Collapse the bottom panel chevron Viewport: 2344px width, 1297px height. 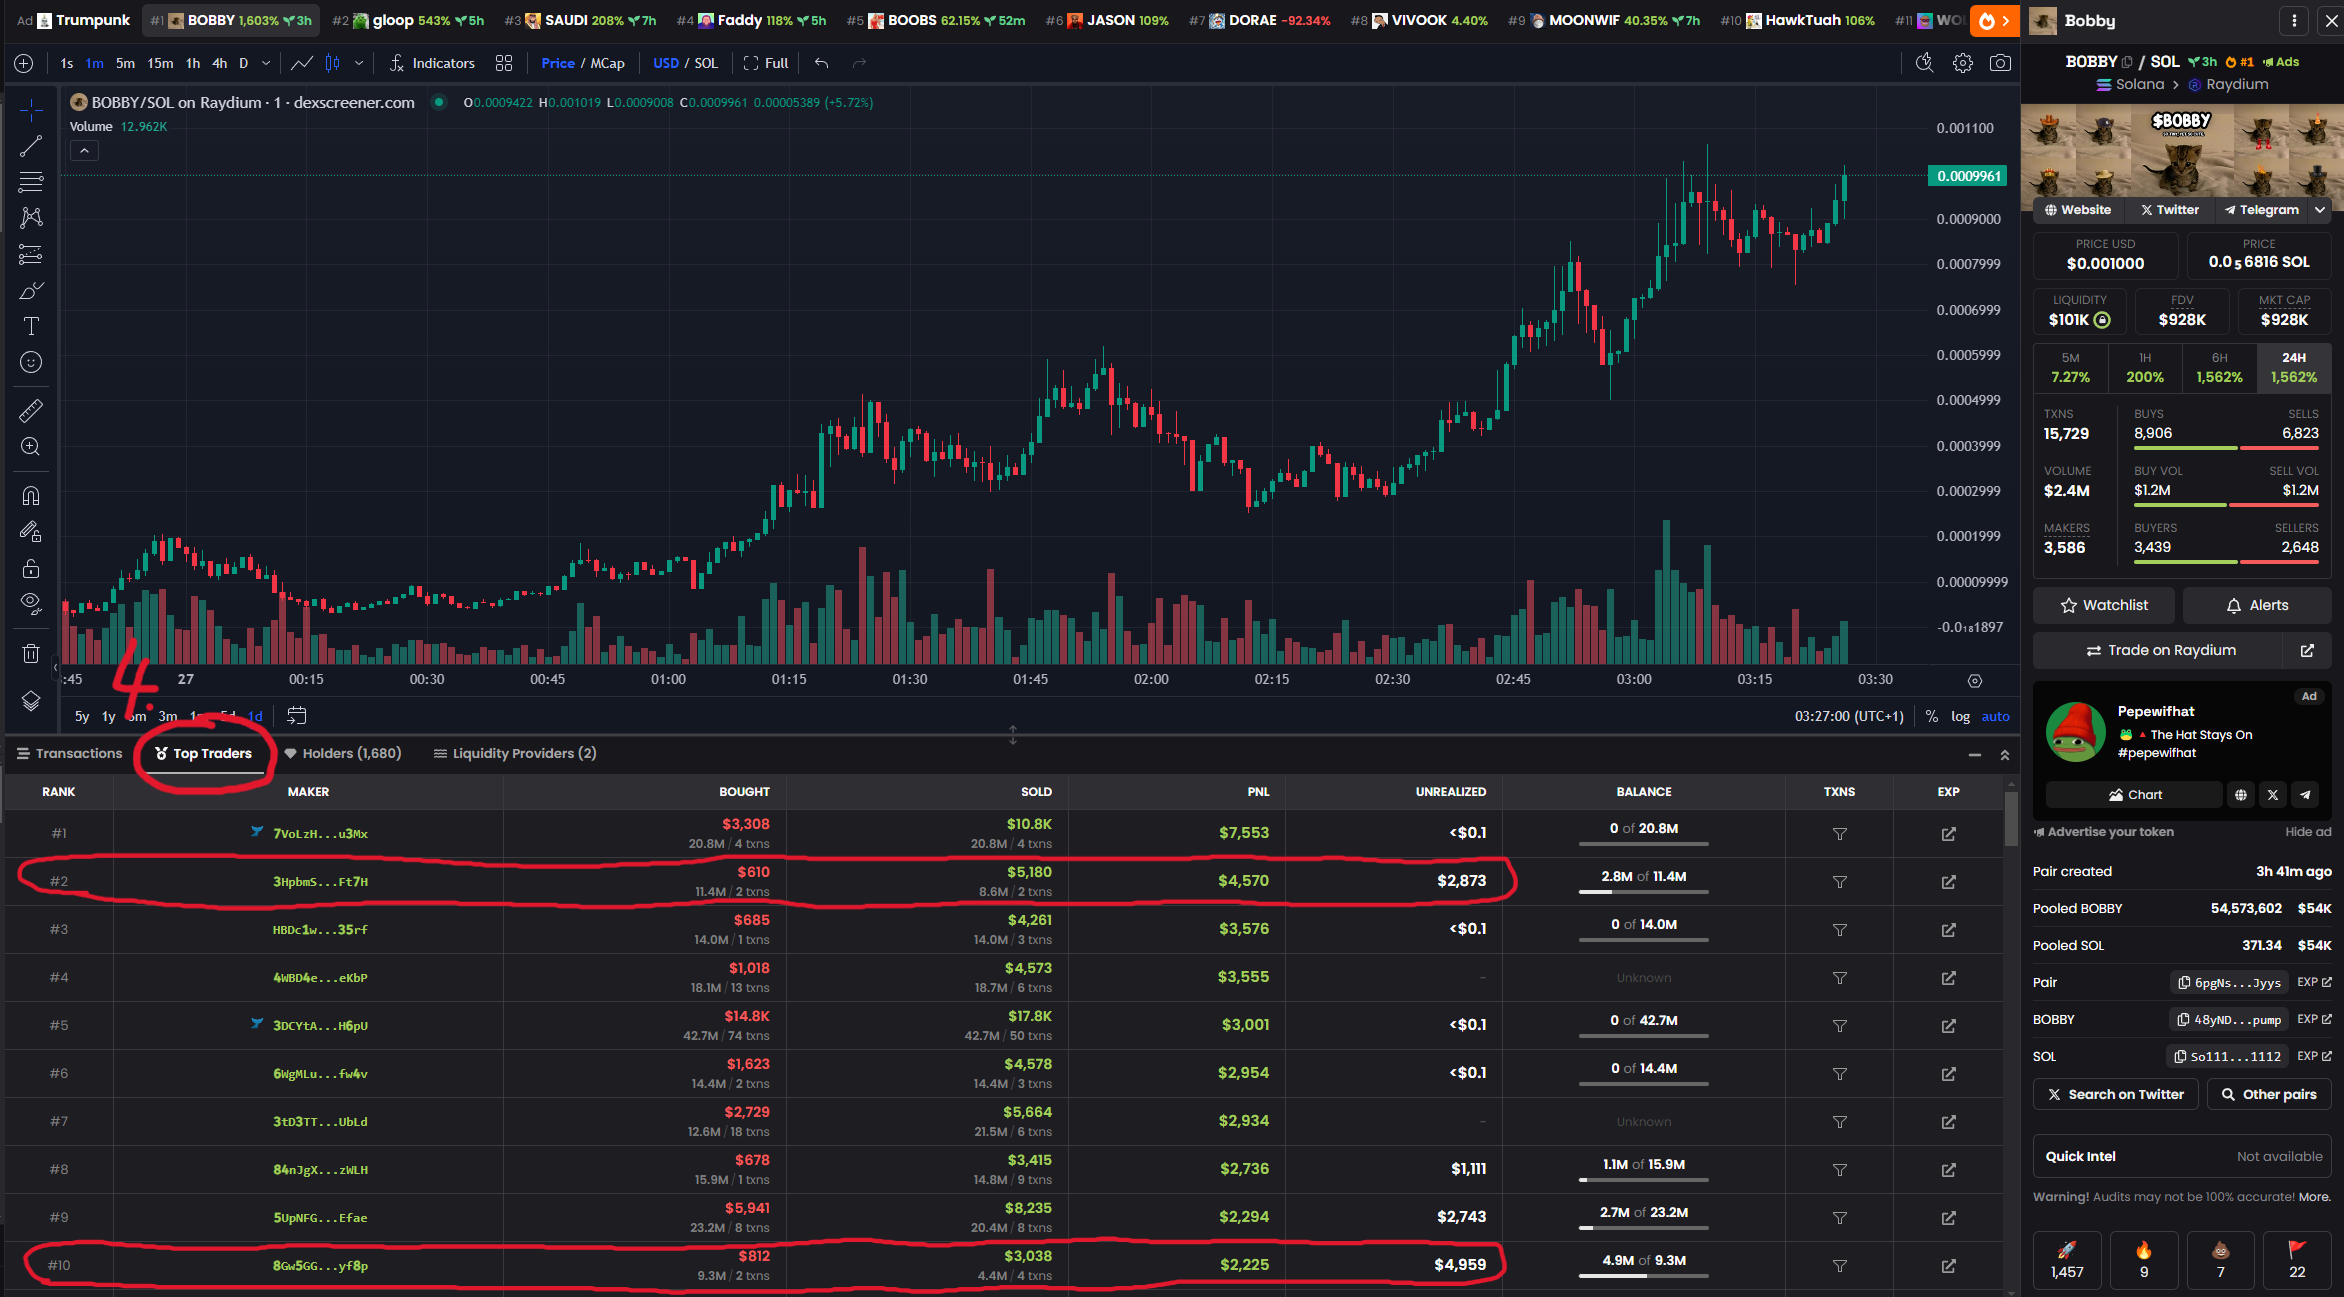[2005, 755]
